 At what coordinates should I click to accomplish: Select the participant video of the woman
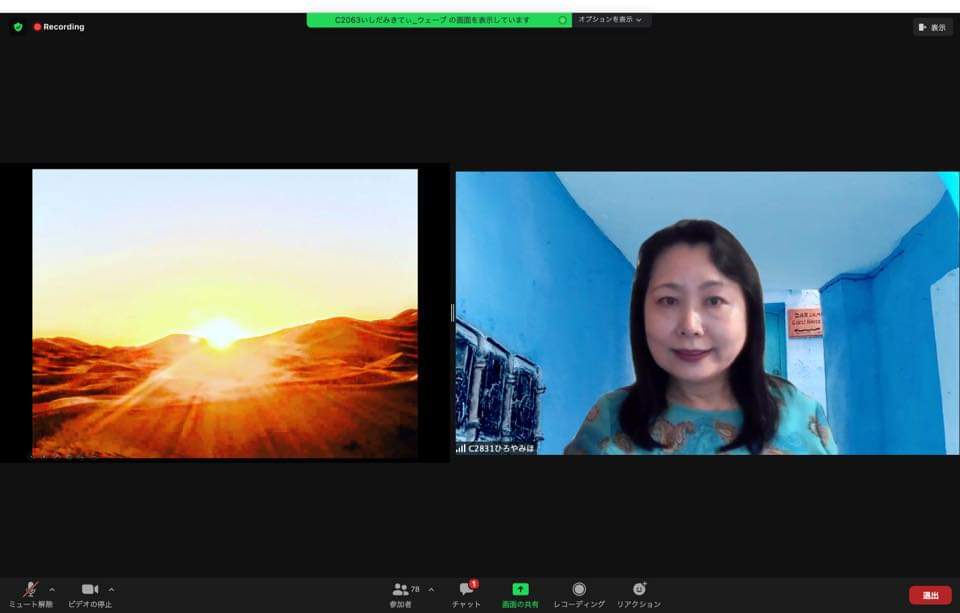click(x=707, y=313)
